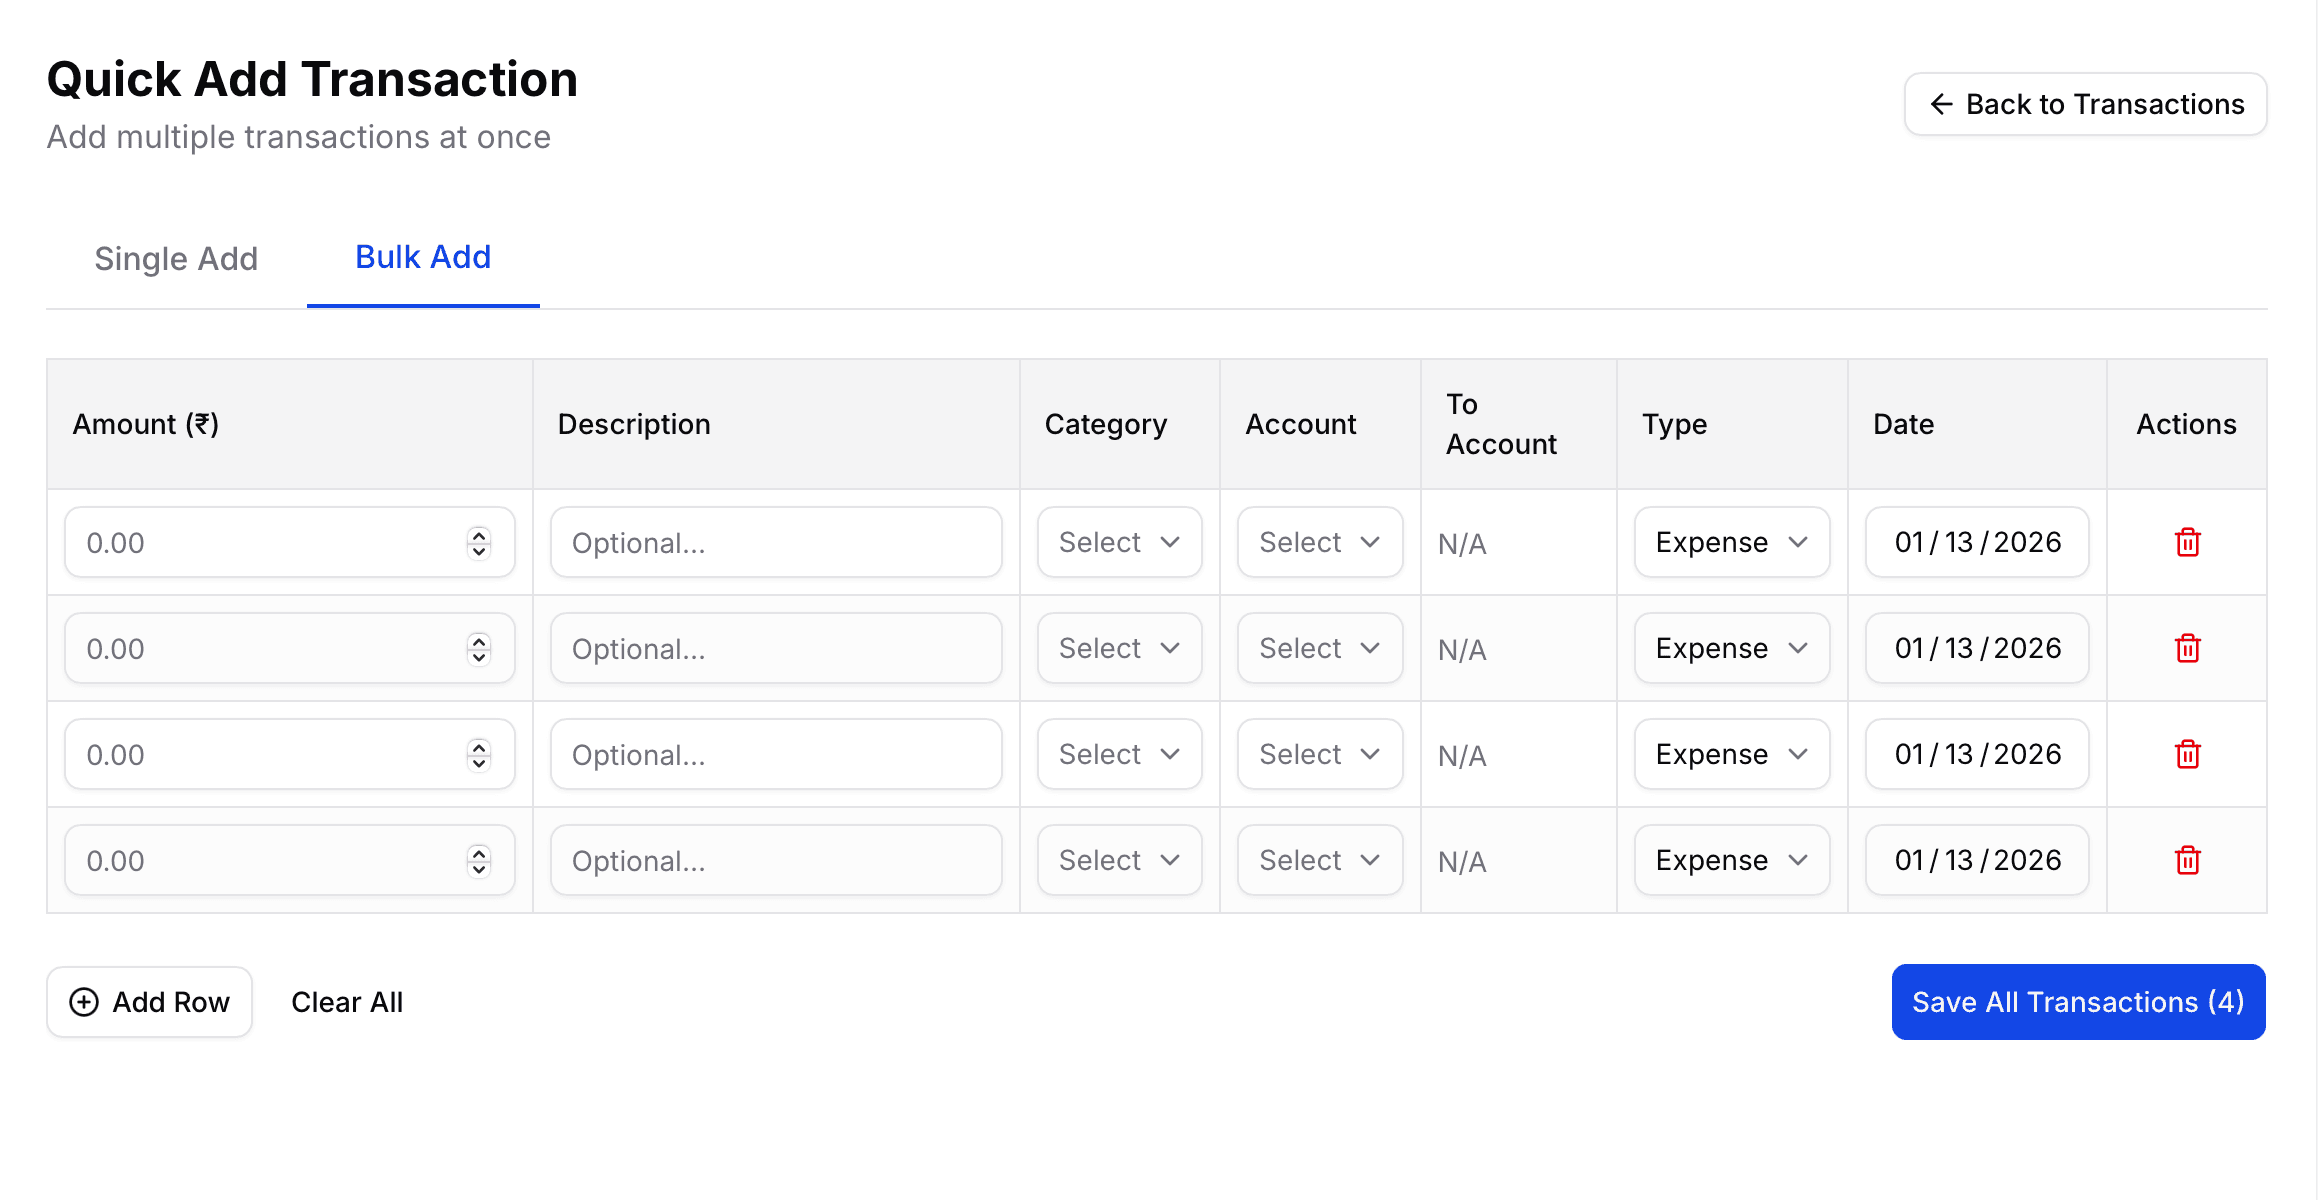Open Account dropdown in second row
Screen dimensions: 2318x1200
(x=1319, y=649)
